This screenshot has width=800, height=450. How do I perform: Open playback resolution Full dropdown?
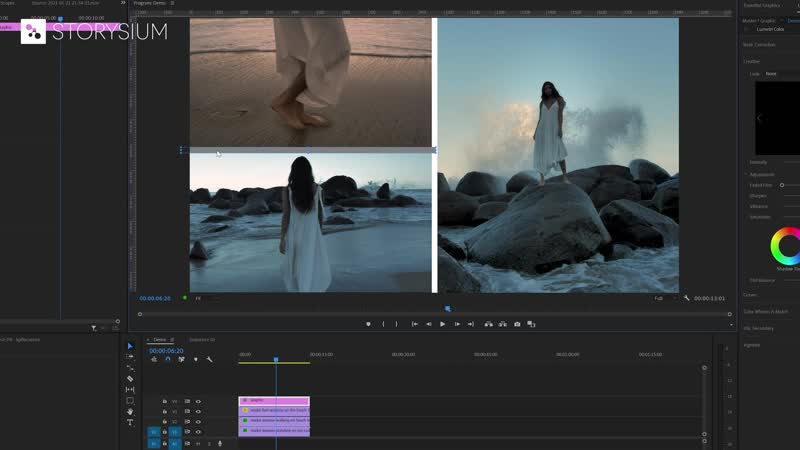[x=665, y=298]
